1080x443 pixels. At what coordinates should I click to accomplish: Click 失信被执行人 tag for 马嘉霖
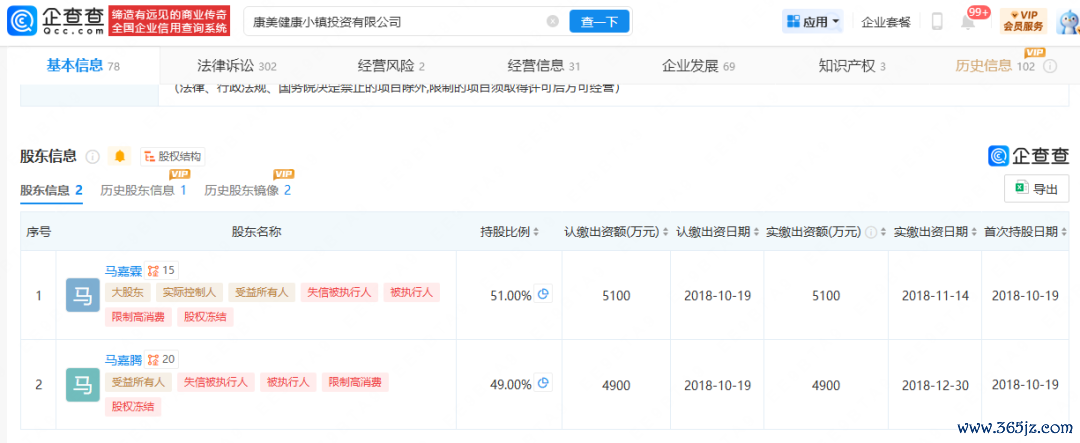point(339,292)
